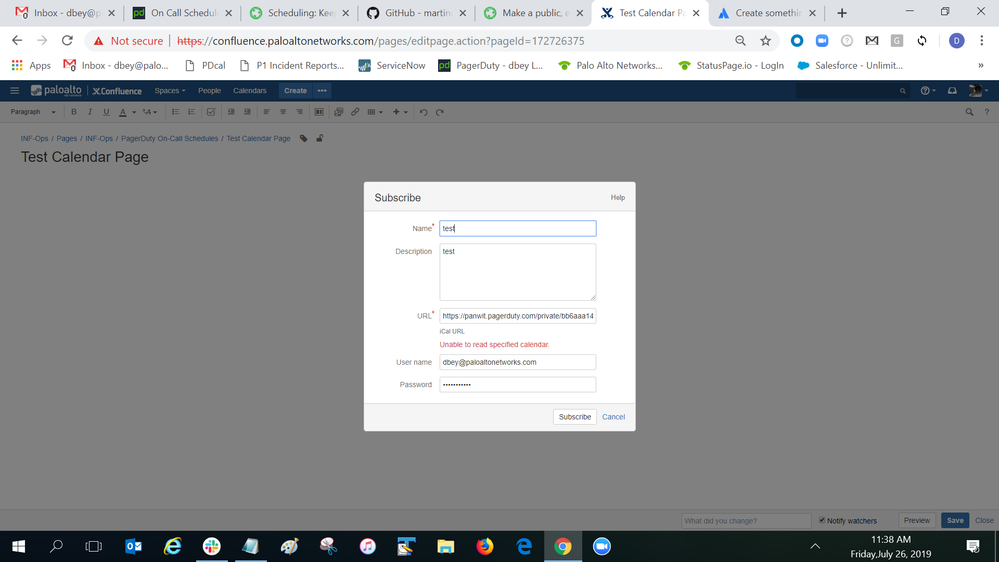
Task: Click the insert files and images icon
Action: (338, 112)
